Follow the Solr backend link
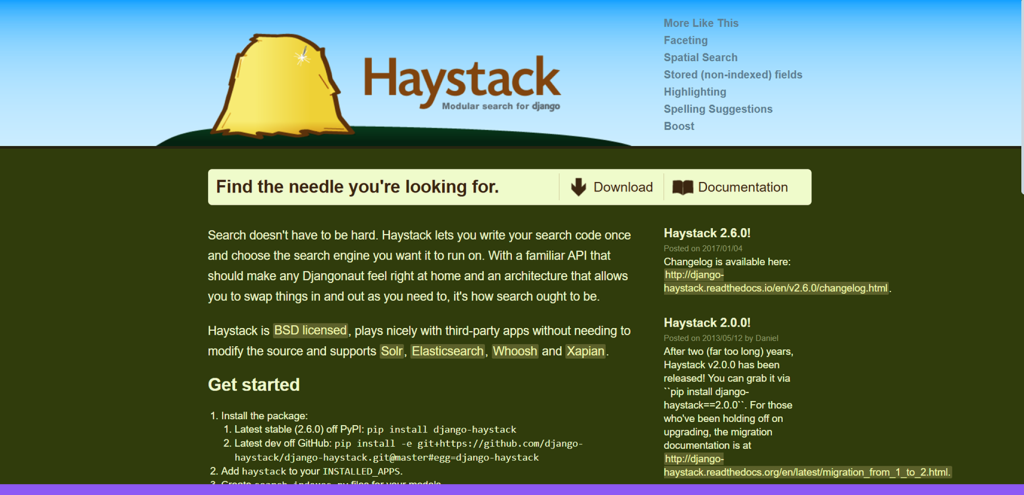 coord(392,352)
